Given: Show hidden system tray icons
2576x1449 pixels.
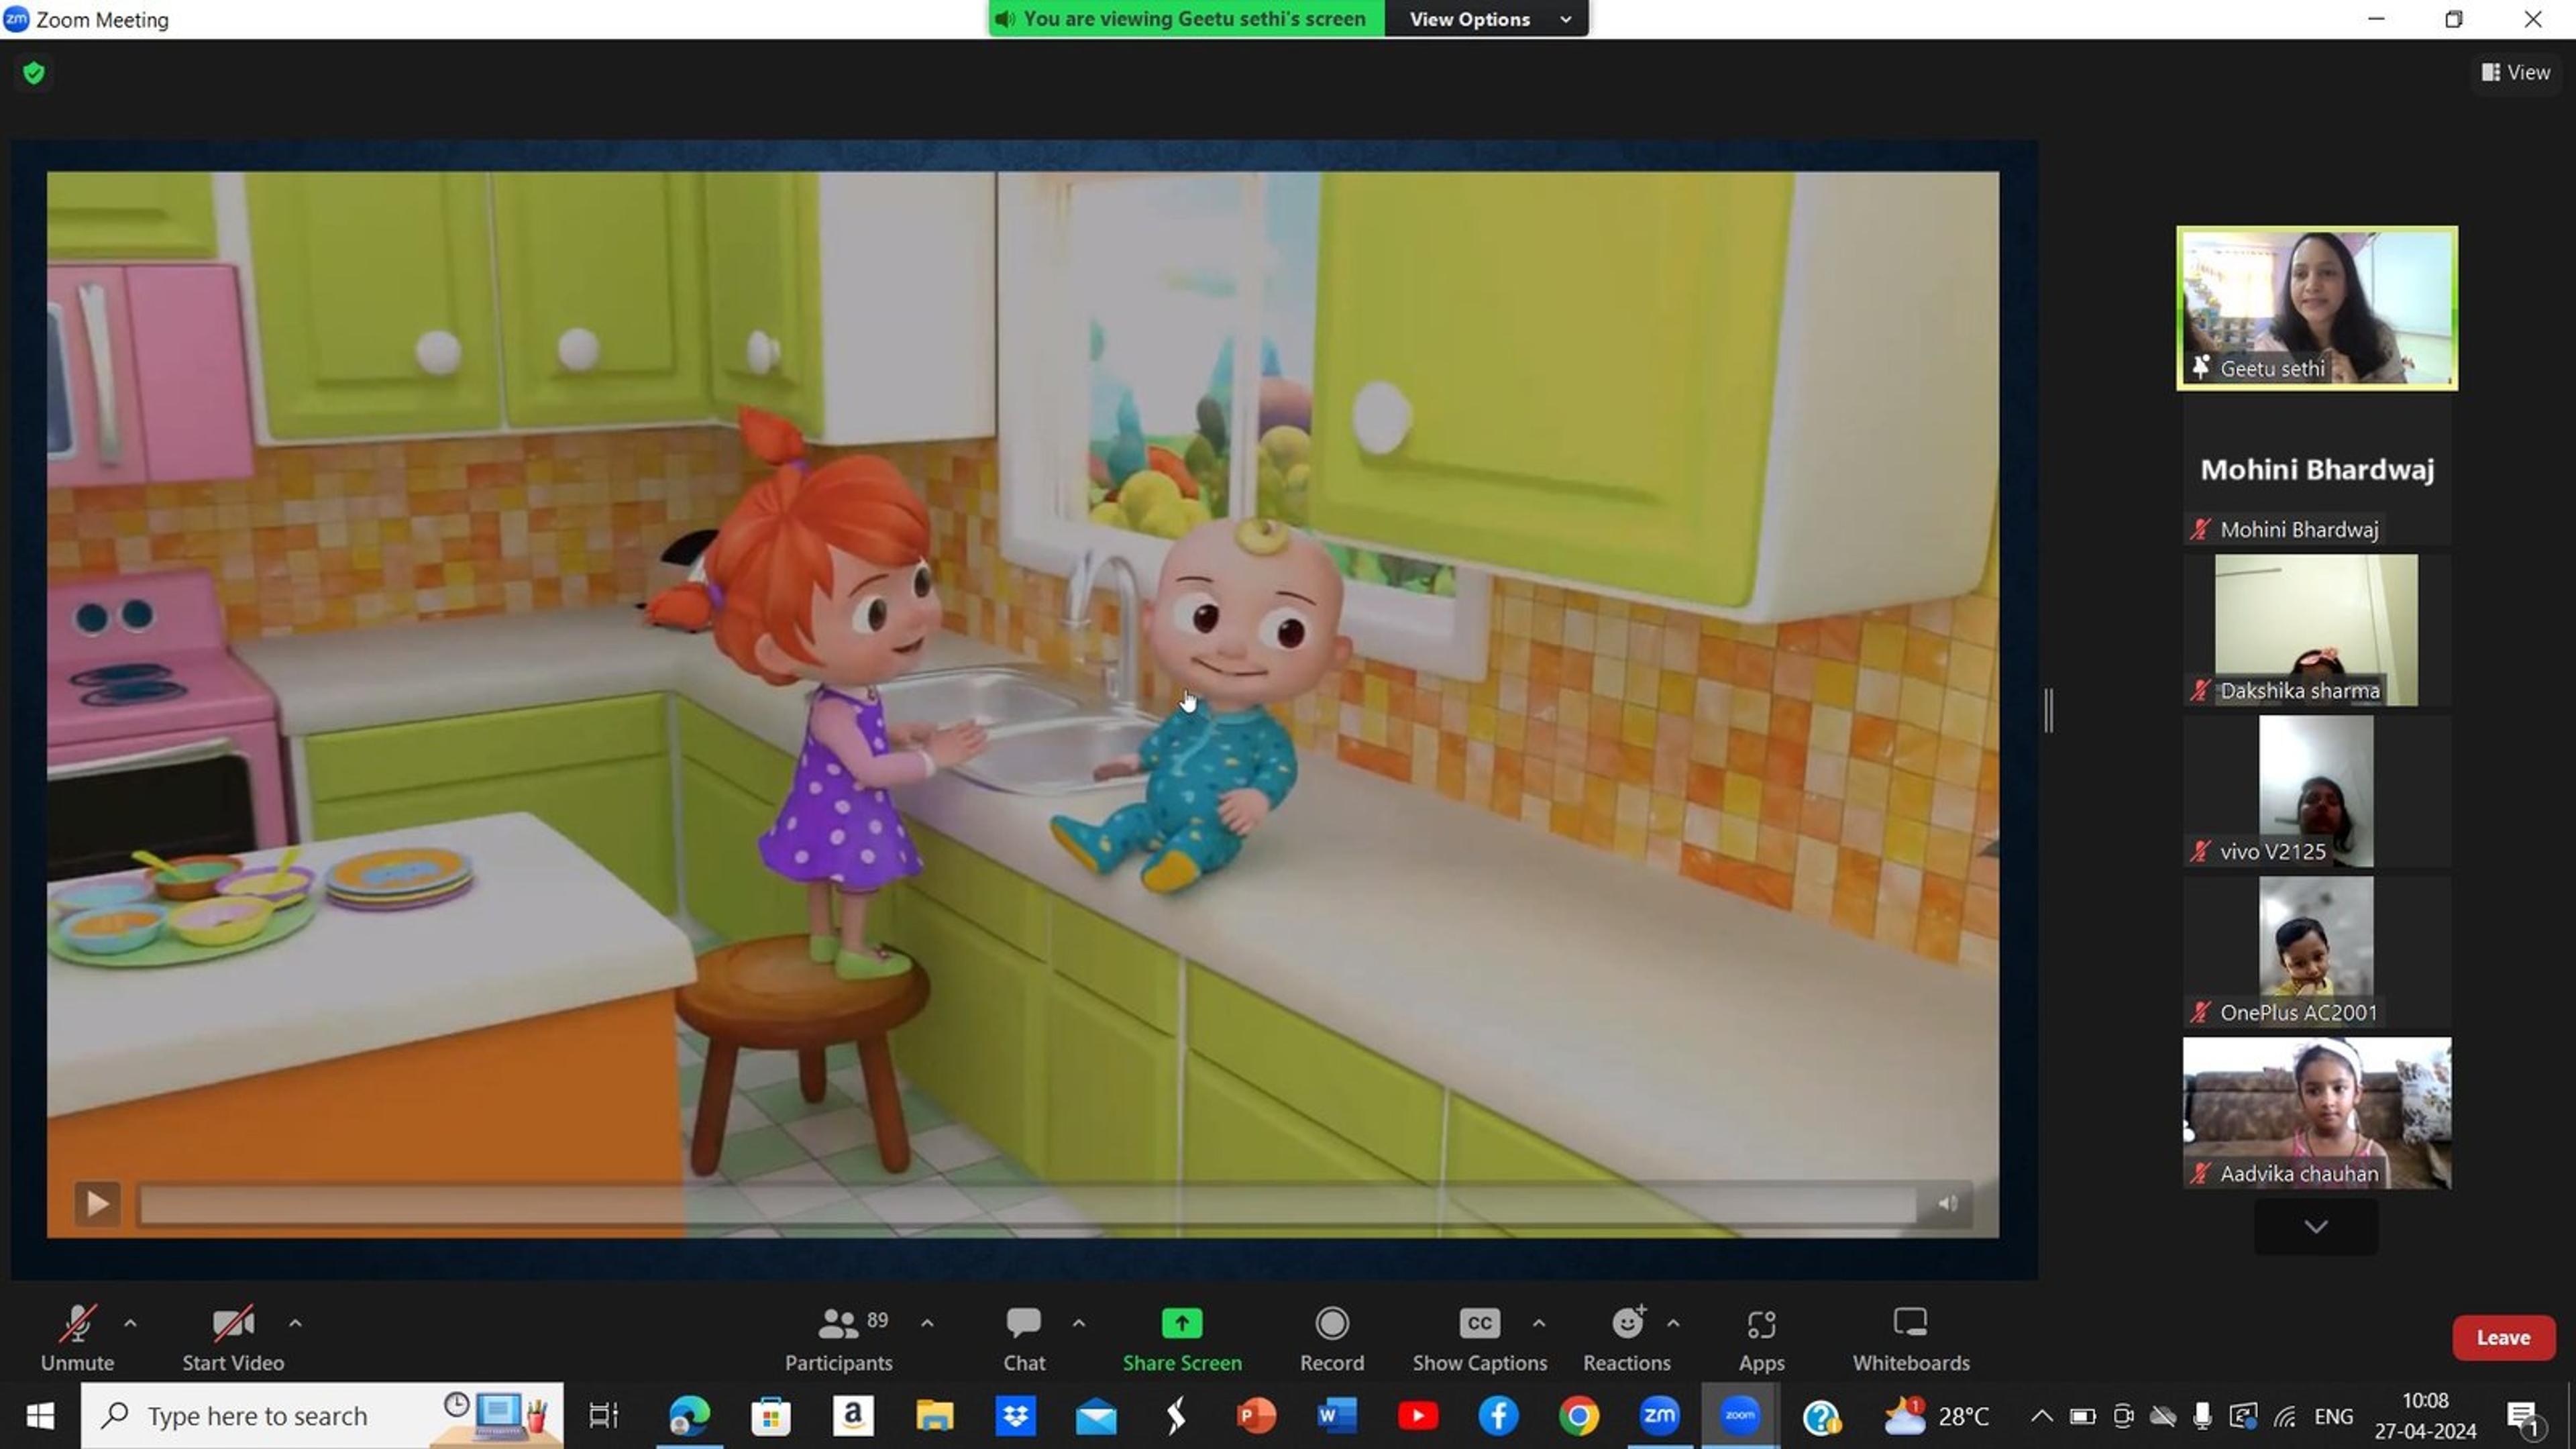Looking at the screenshot, I should pyautogui.click(x=2041, y=1416).
